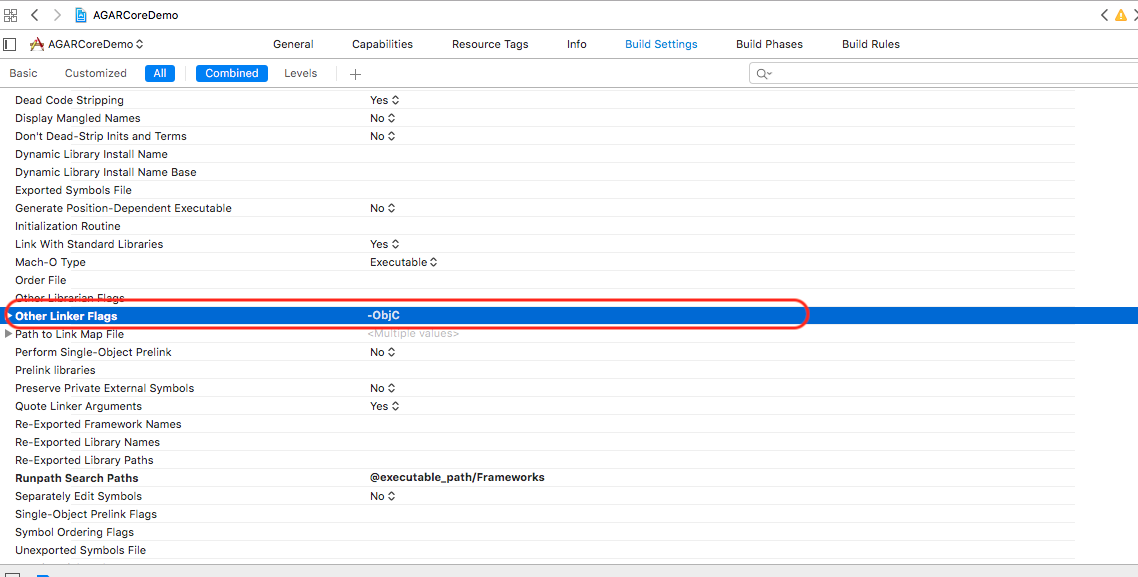
Task: Change Link With Standard Libraries value
Action: pos(385,245)
